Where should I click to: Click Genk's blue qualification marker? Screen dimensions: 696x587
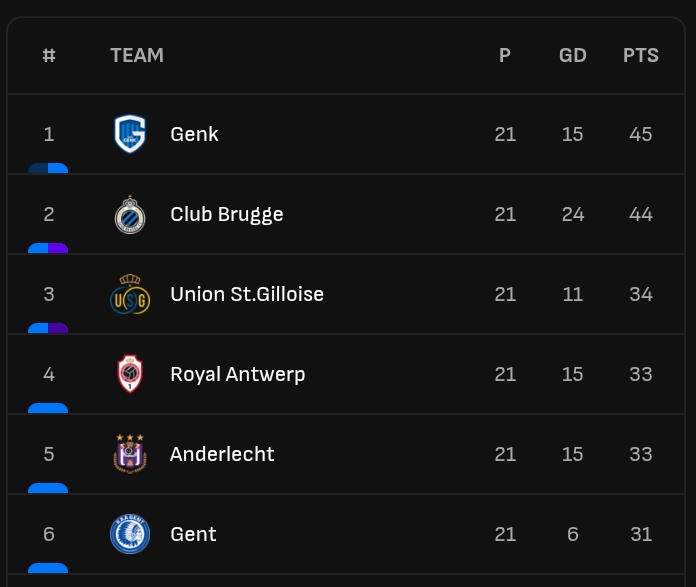pyautogui.click(x=48, y=168)
